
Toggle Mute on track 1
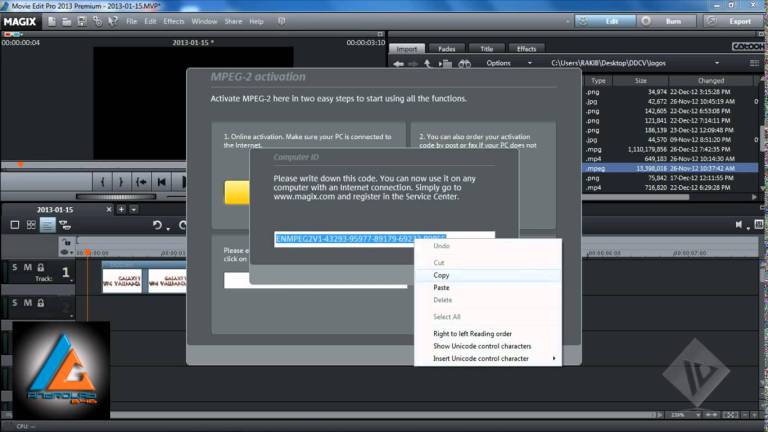[27, 267]
